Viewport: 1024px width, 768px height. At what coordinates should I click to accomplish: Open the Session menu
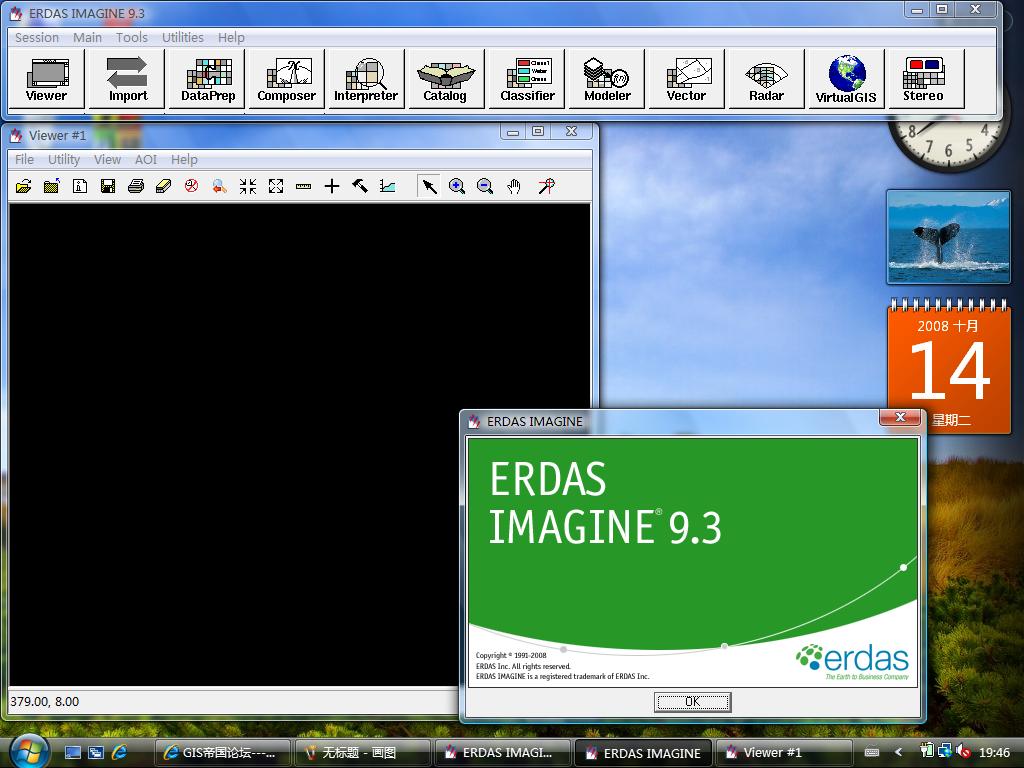37,37
